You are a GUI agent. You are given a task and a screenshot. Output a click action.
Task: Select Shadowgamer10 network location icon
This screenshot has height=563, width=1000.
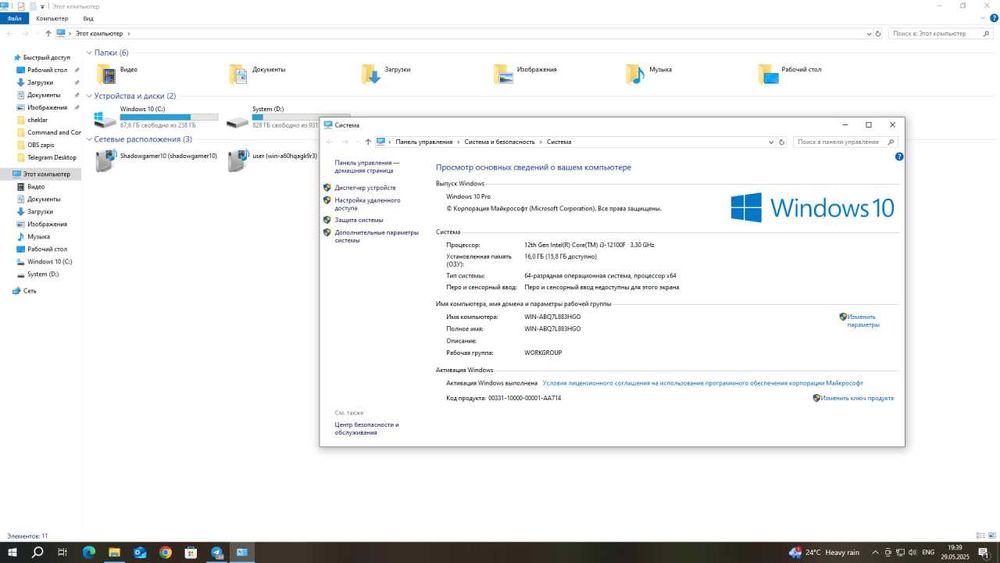tap(106, 160)
